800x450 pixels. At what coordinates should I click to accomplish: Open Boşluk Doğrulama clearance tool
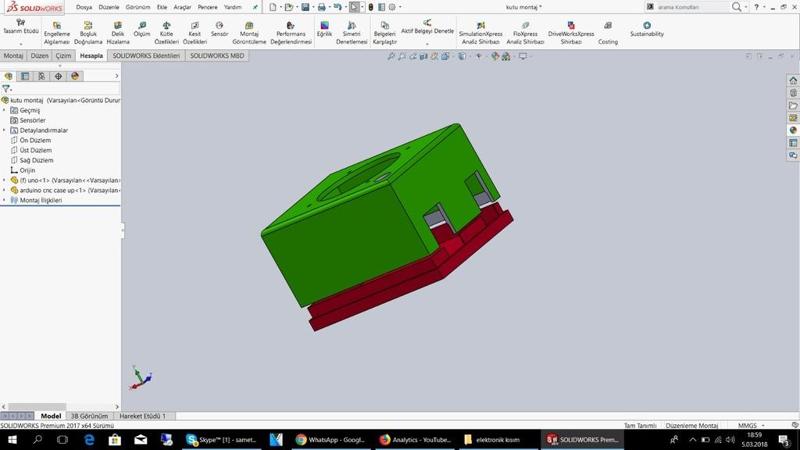tap(88, 33)
